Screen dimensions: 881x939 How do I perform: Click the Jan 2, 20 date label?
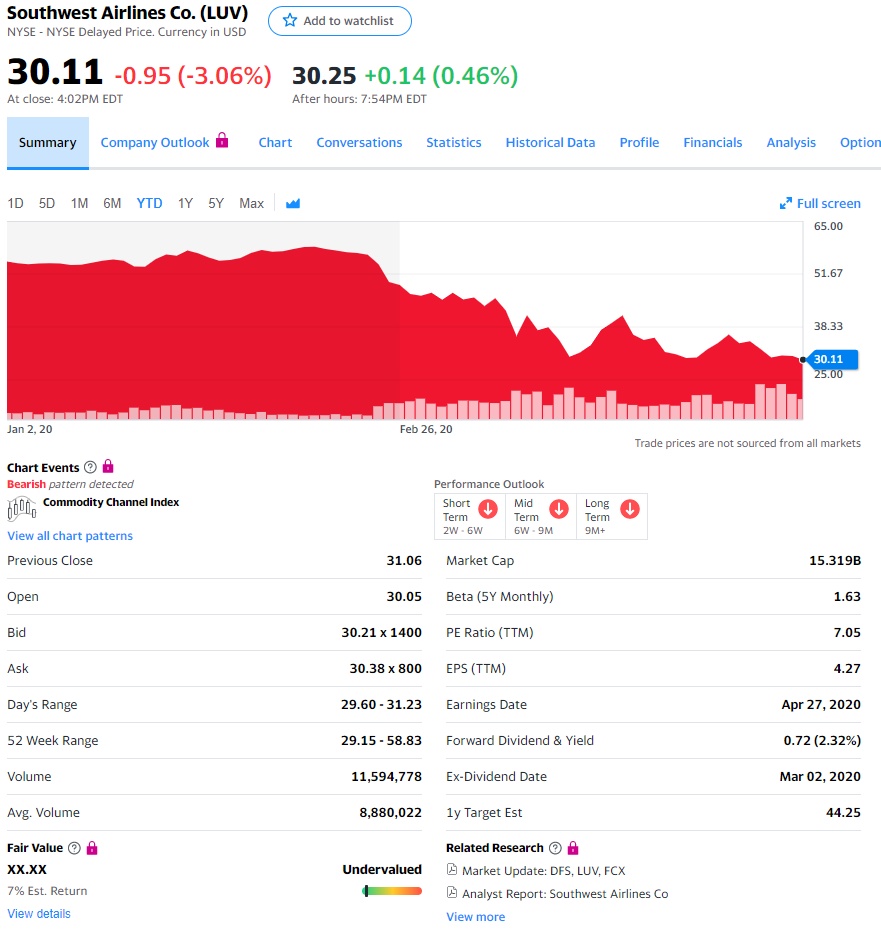[29, 429]
